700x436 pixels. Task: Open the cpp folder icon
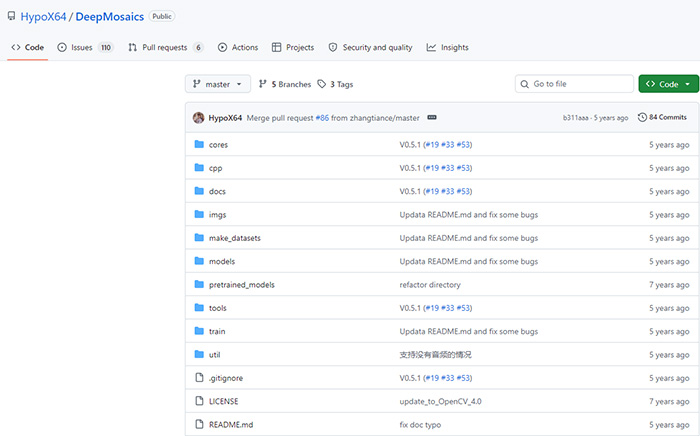tap(199, 167)
